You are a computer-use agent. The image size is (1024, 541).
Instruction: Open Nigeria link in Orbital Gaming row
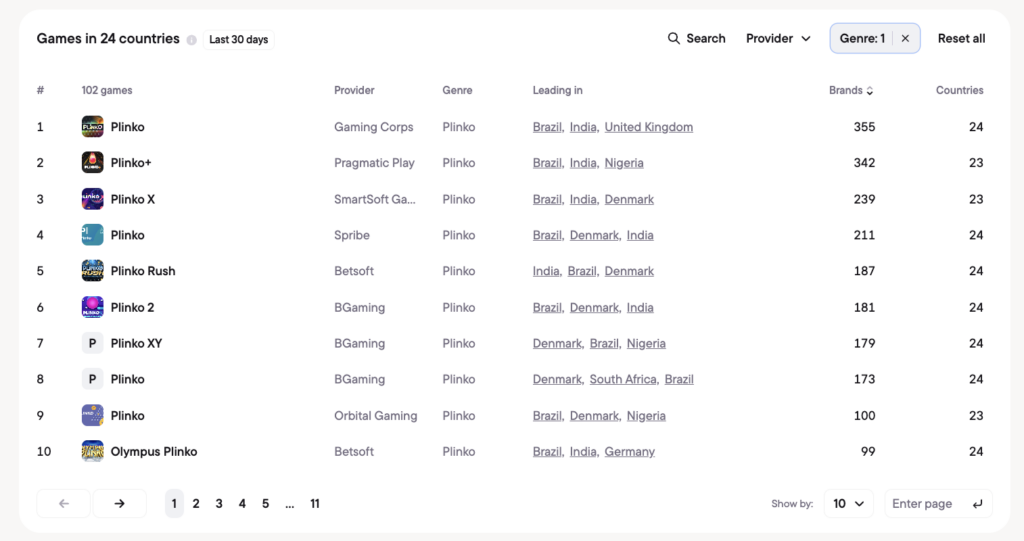click(x=646, y=416)
